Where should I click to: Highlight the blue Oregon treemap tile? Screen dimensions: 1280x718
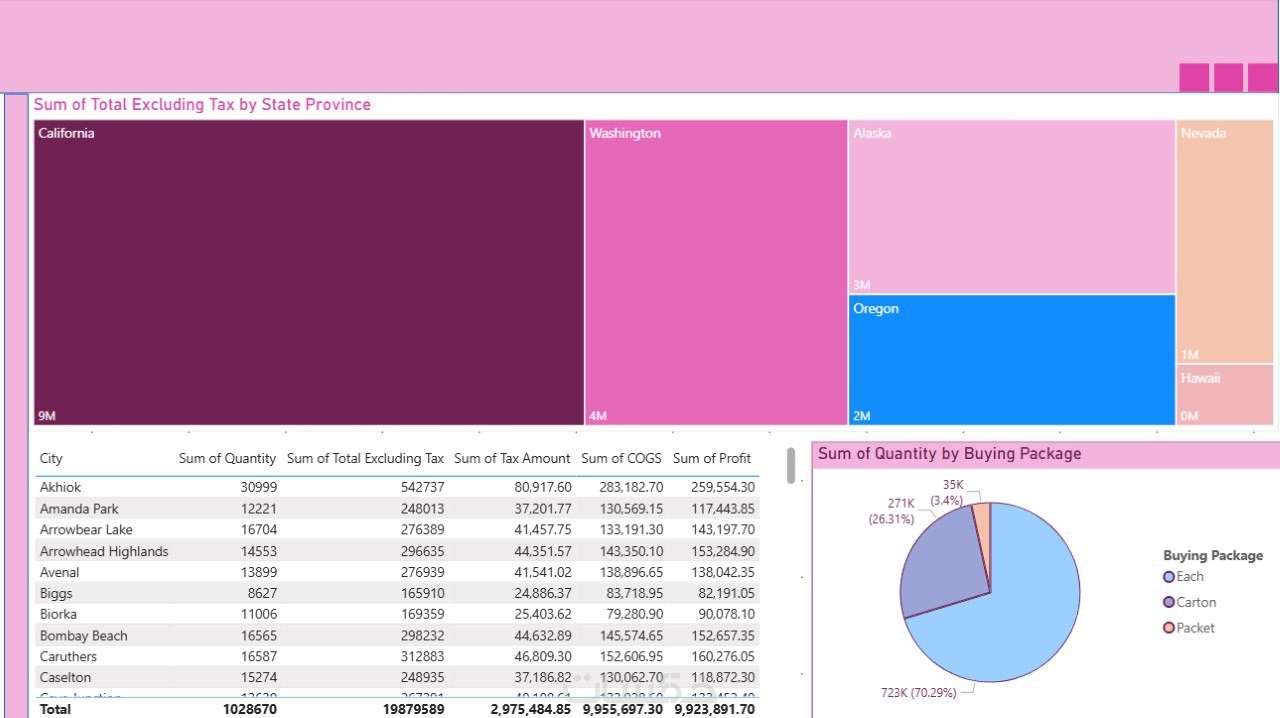(x=1012, y=360)
